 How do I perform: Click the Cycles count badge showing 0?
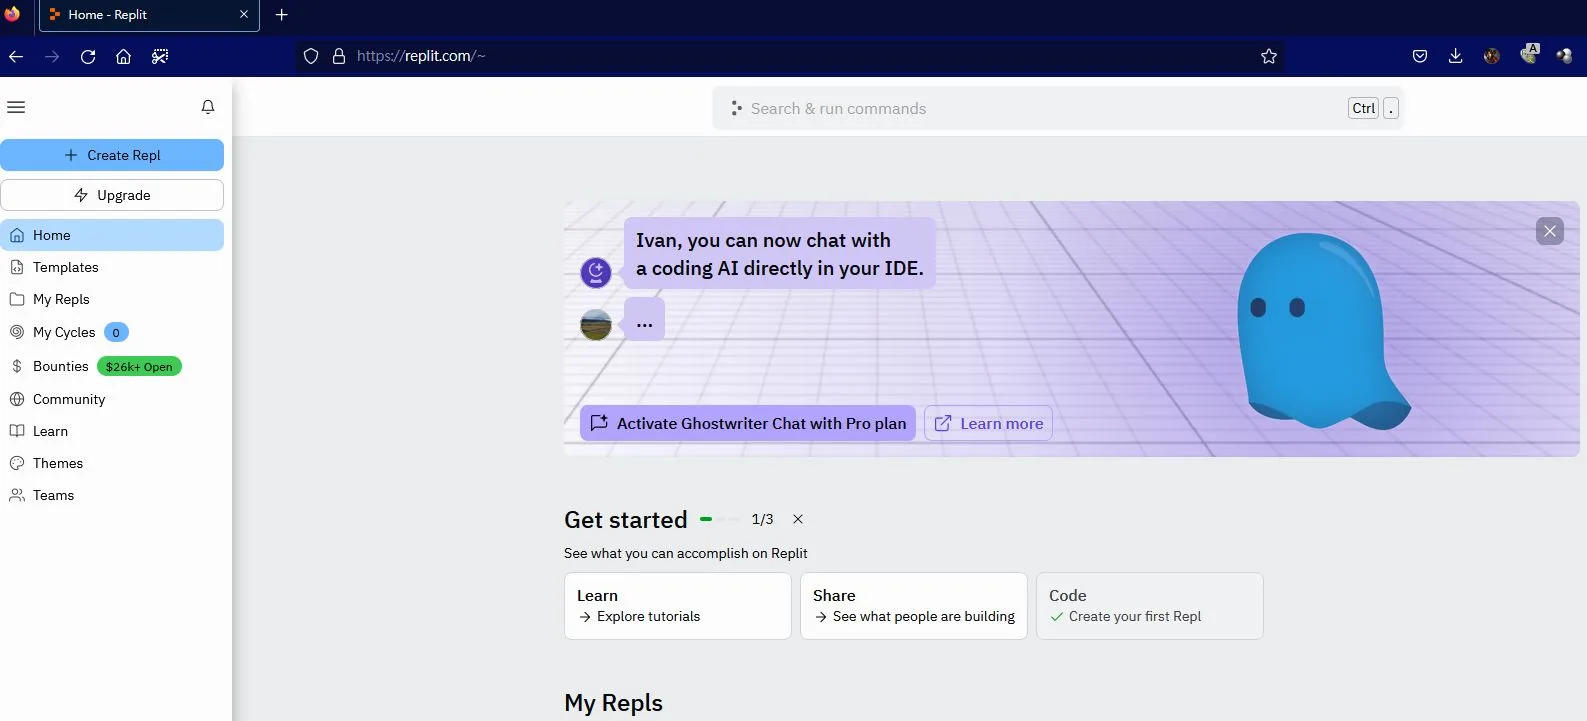[116, 332]
